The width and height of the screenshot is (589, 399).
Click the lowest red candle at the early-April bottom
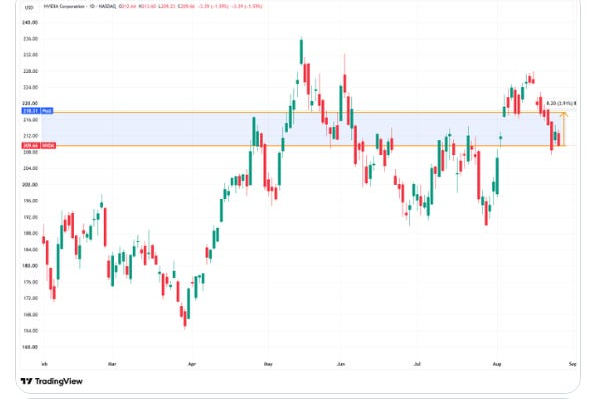(x=185, y=319)
